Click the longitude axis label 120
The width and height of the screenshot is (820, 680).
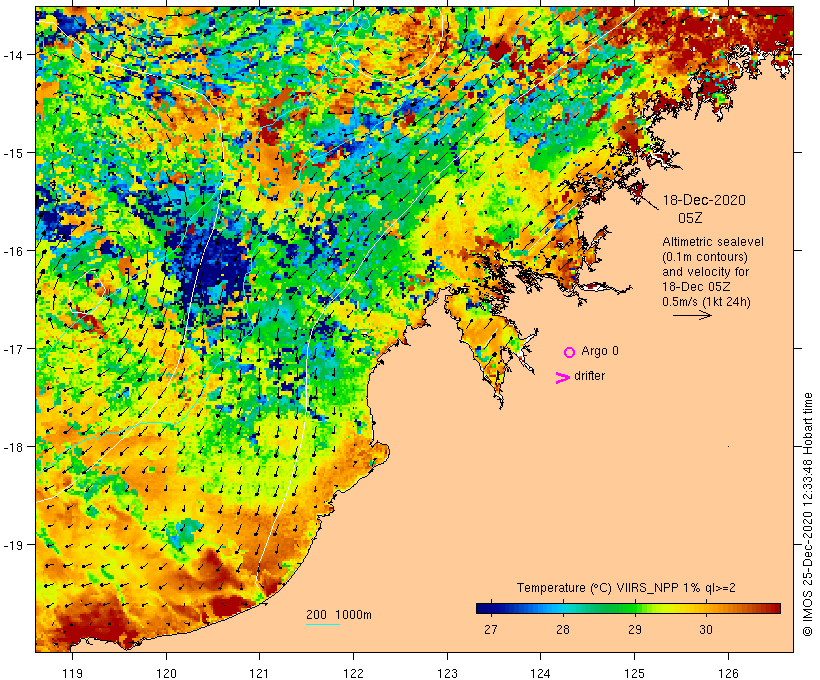[166, 673]
